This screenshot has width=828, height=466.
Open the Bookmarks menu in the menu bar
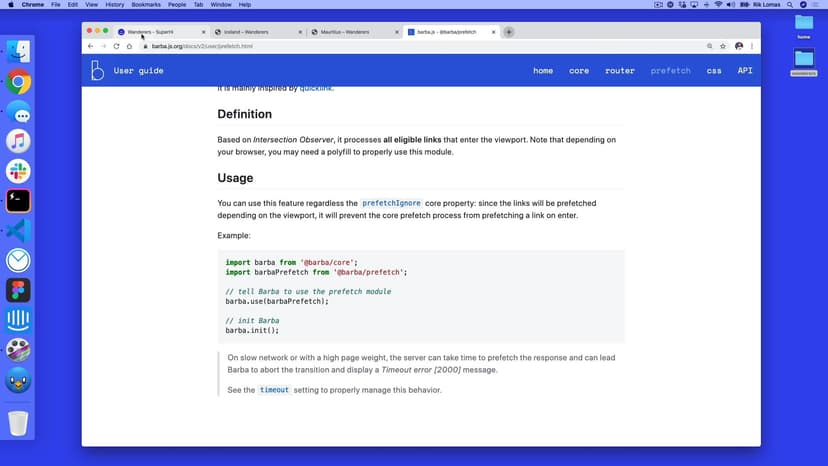pos(144,5)
